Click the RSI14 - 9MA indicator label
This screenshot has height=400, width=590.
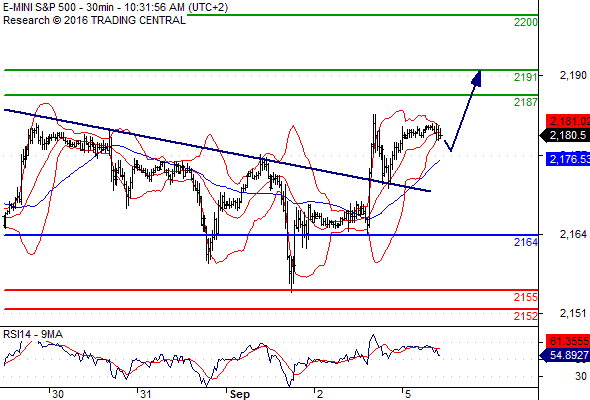(33, 335)
